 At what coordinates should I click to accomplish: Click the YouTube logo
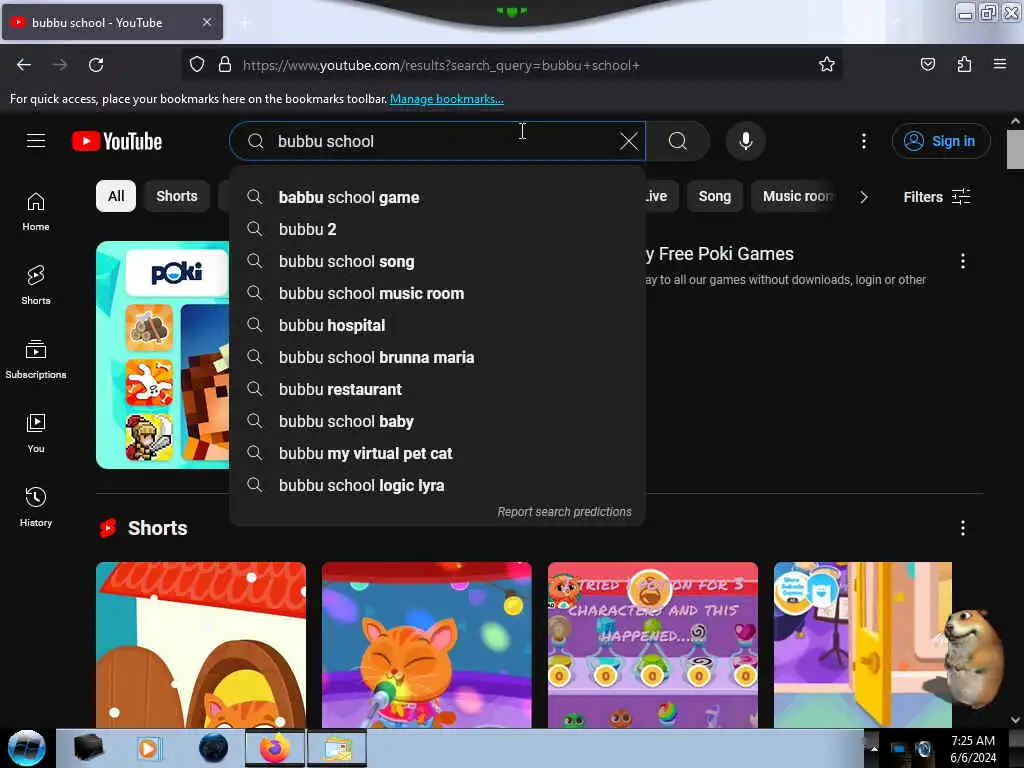click(117, 141)
